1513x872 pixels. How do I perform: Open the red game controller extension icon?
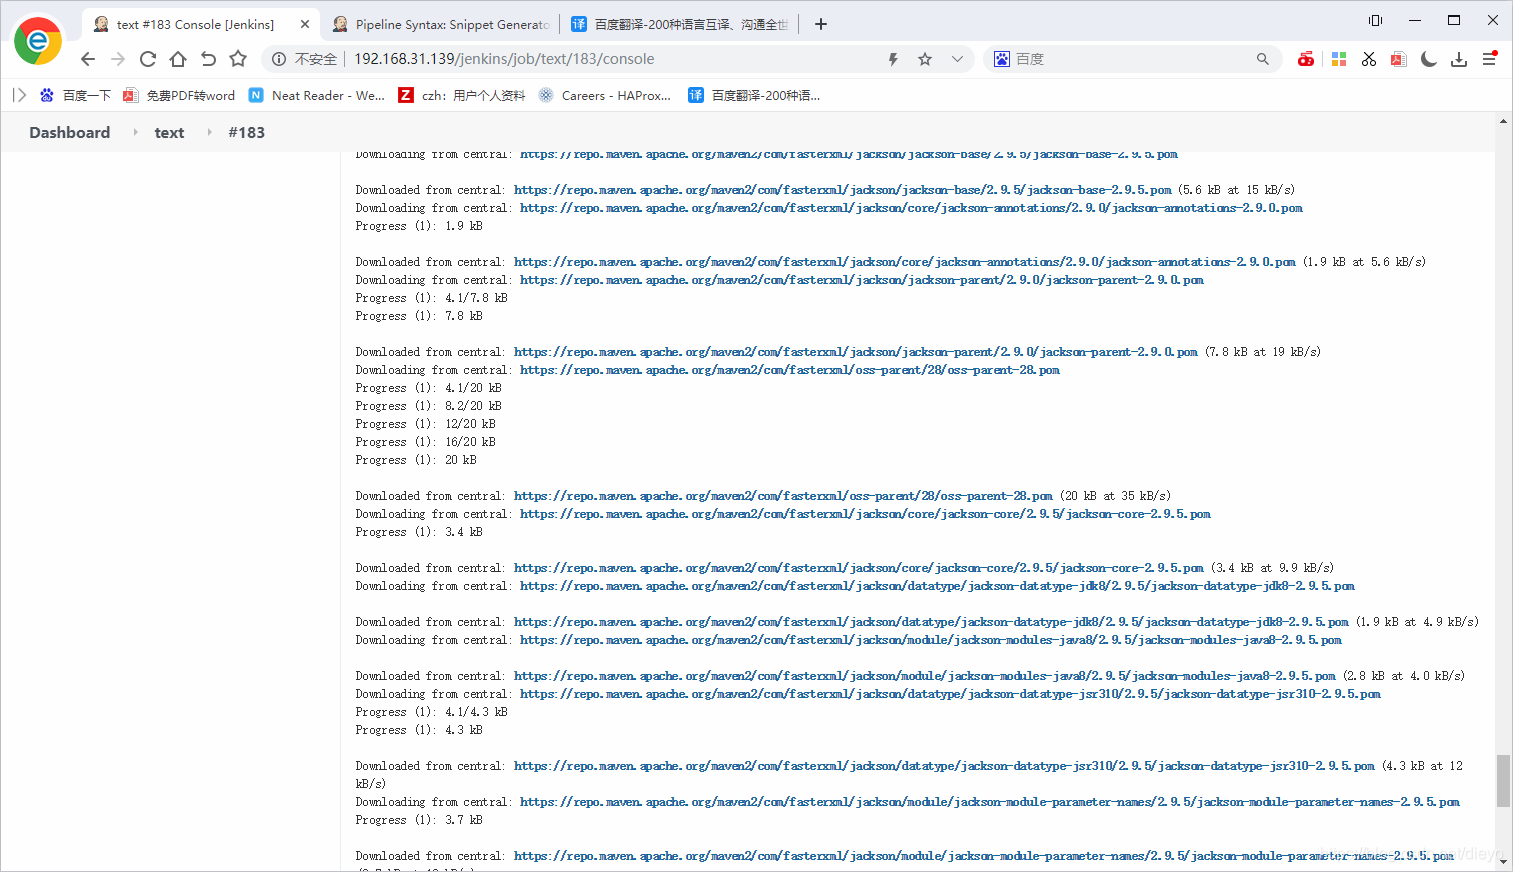coord(1306,59)
